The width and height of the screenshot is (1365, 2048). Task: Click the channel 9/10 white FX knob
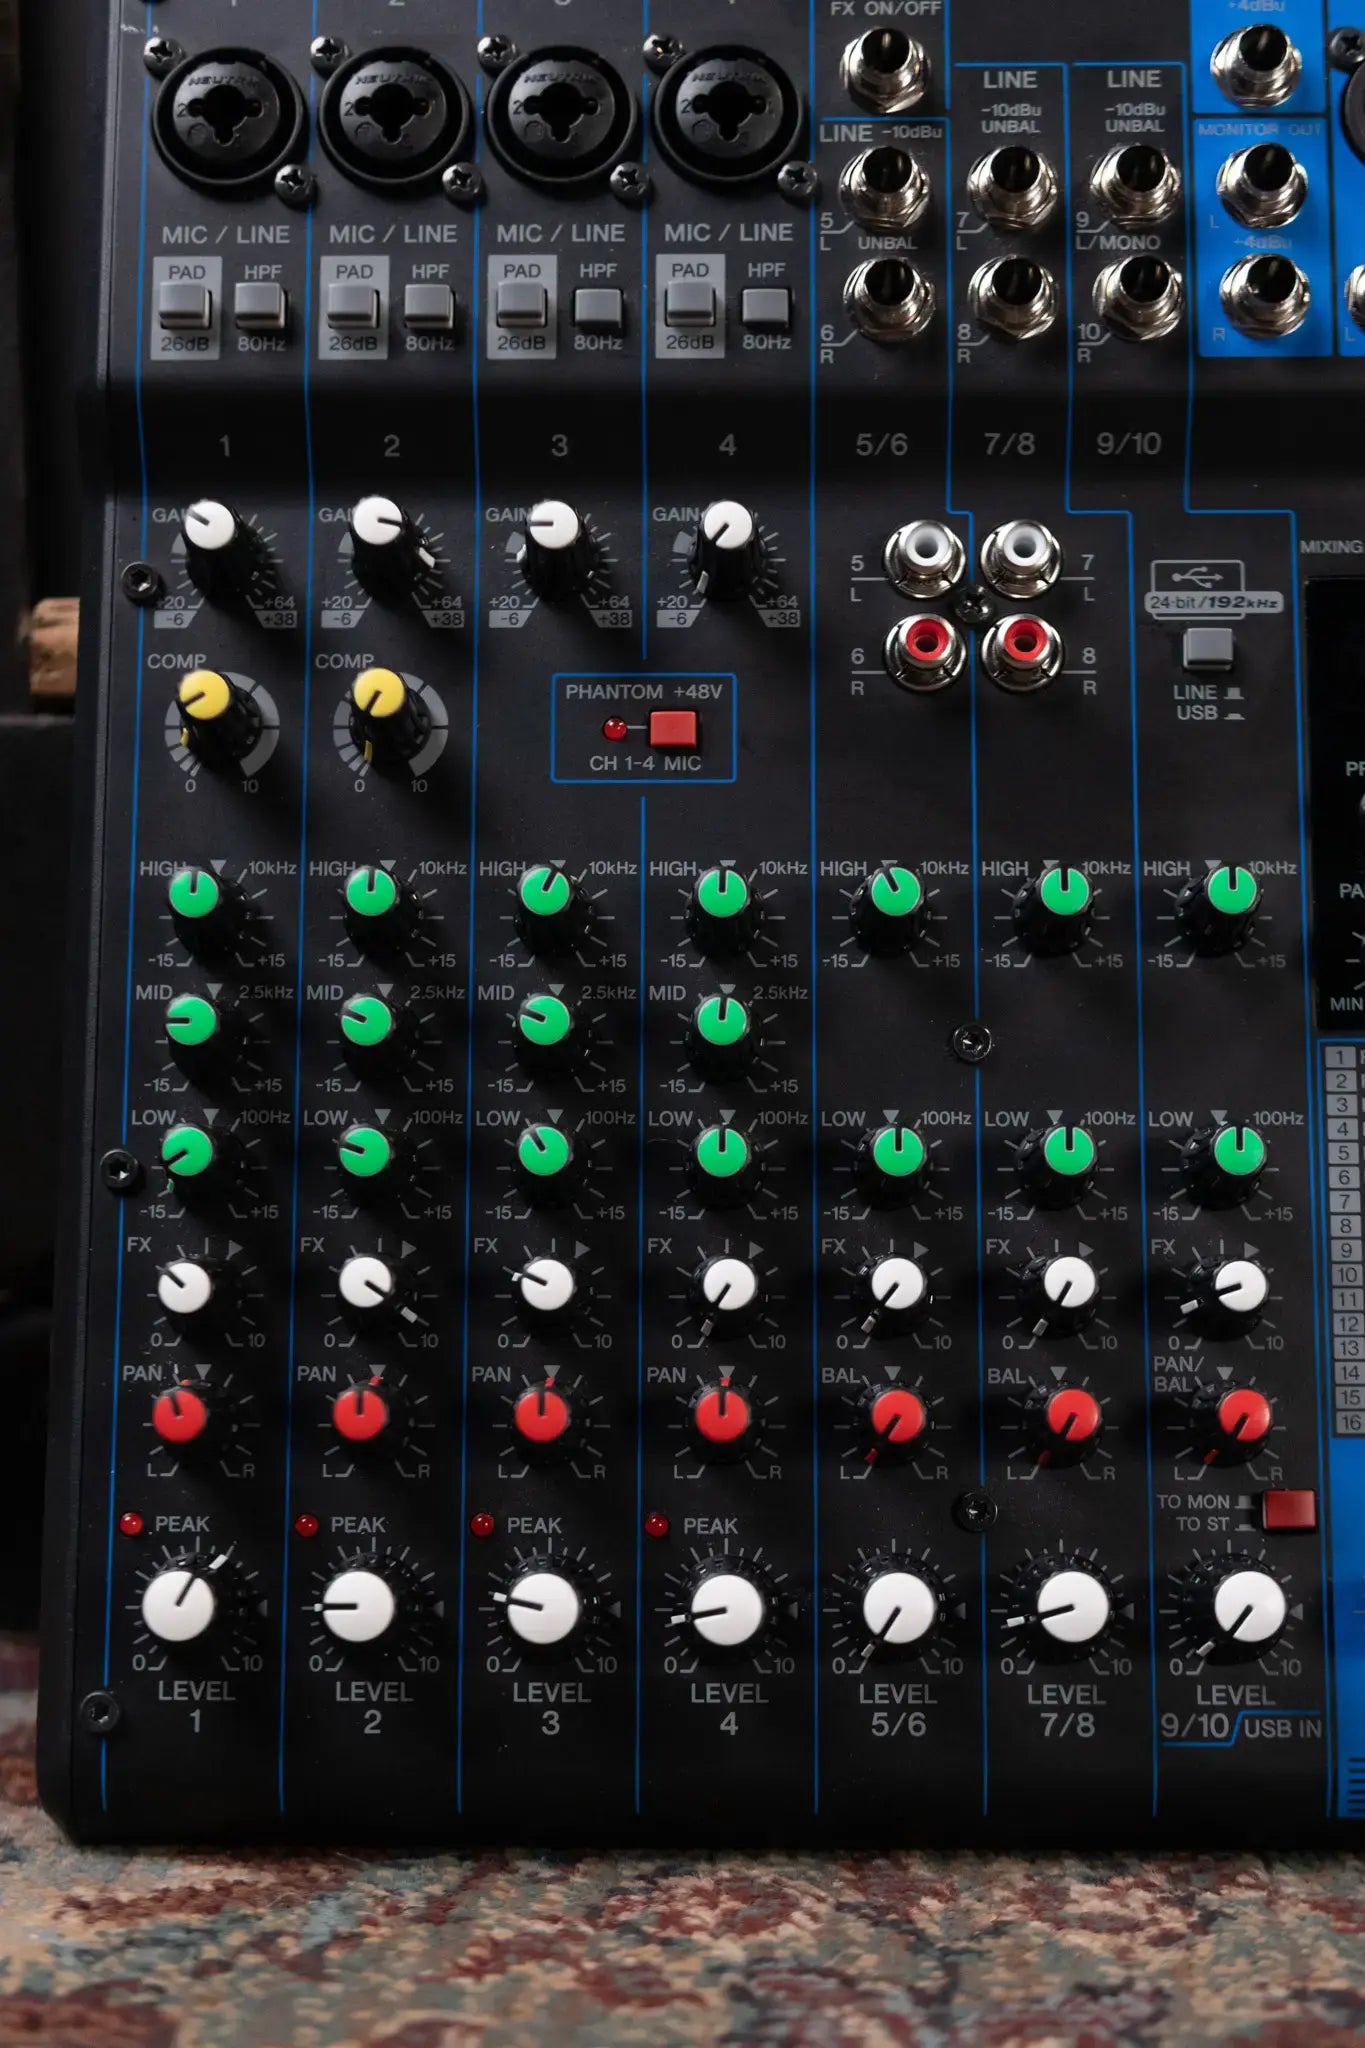(x=1240, y=1286)
